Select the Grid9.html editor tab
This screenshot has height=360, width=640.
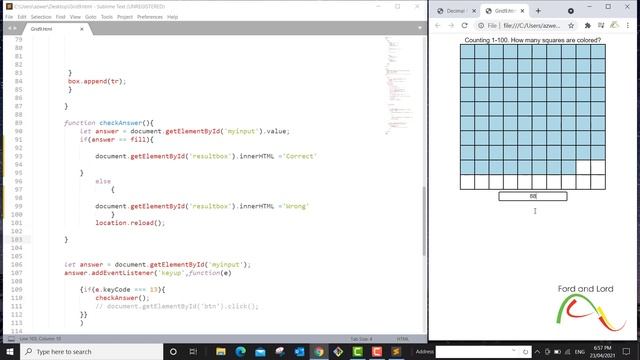coord(53,29)
